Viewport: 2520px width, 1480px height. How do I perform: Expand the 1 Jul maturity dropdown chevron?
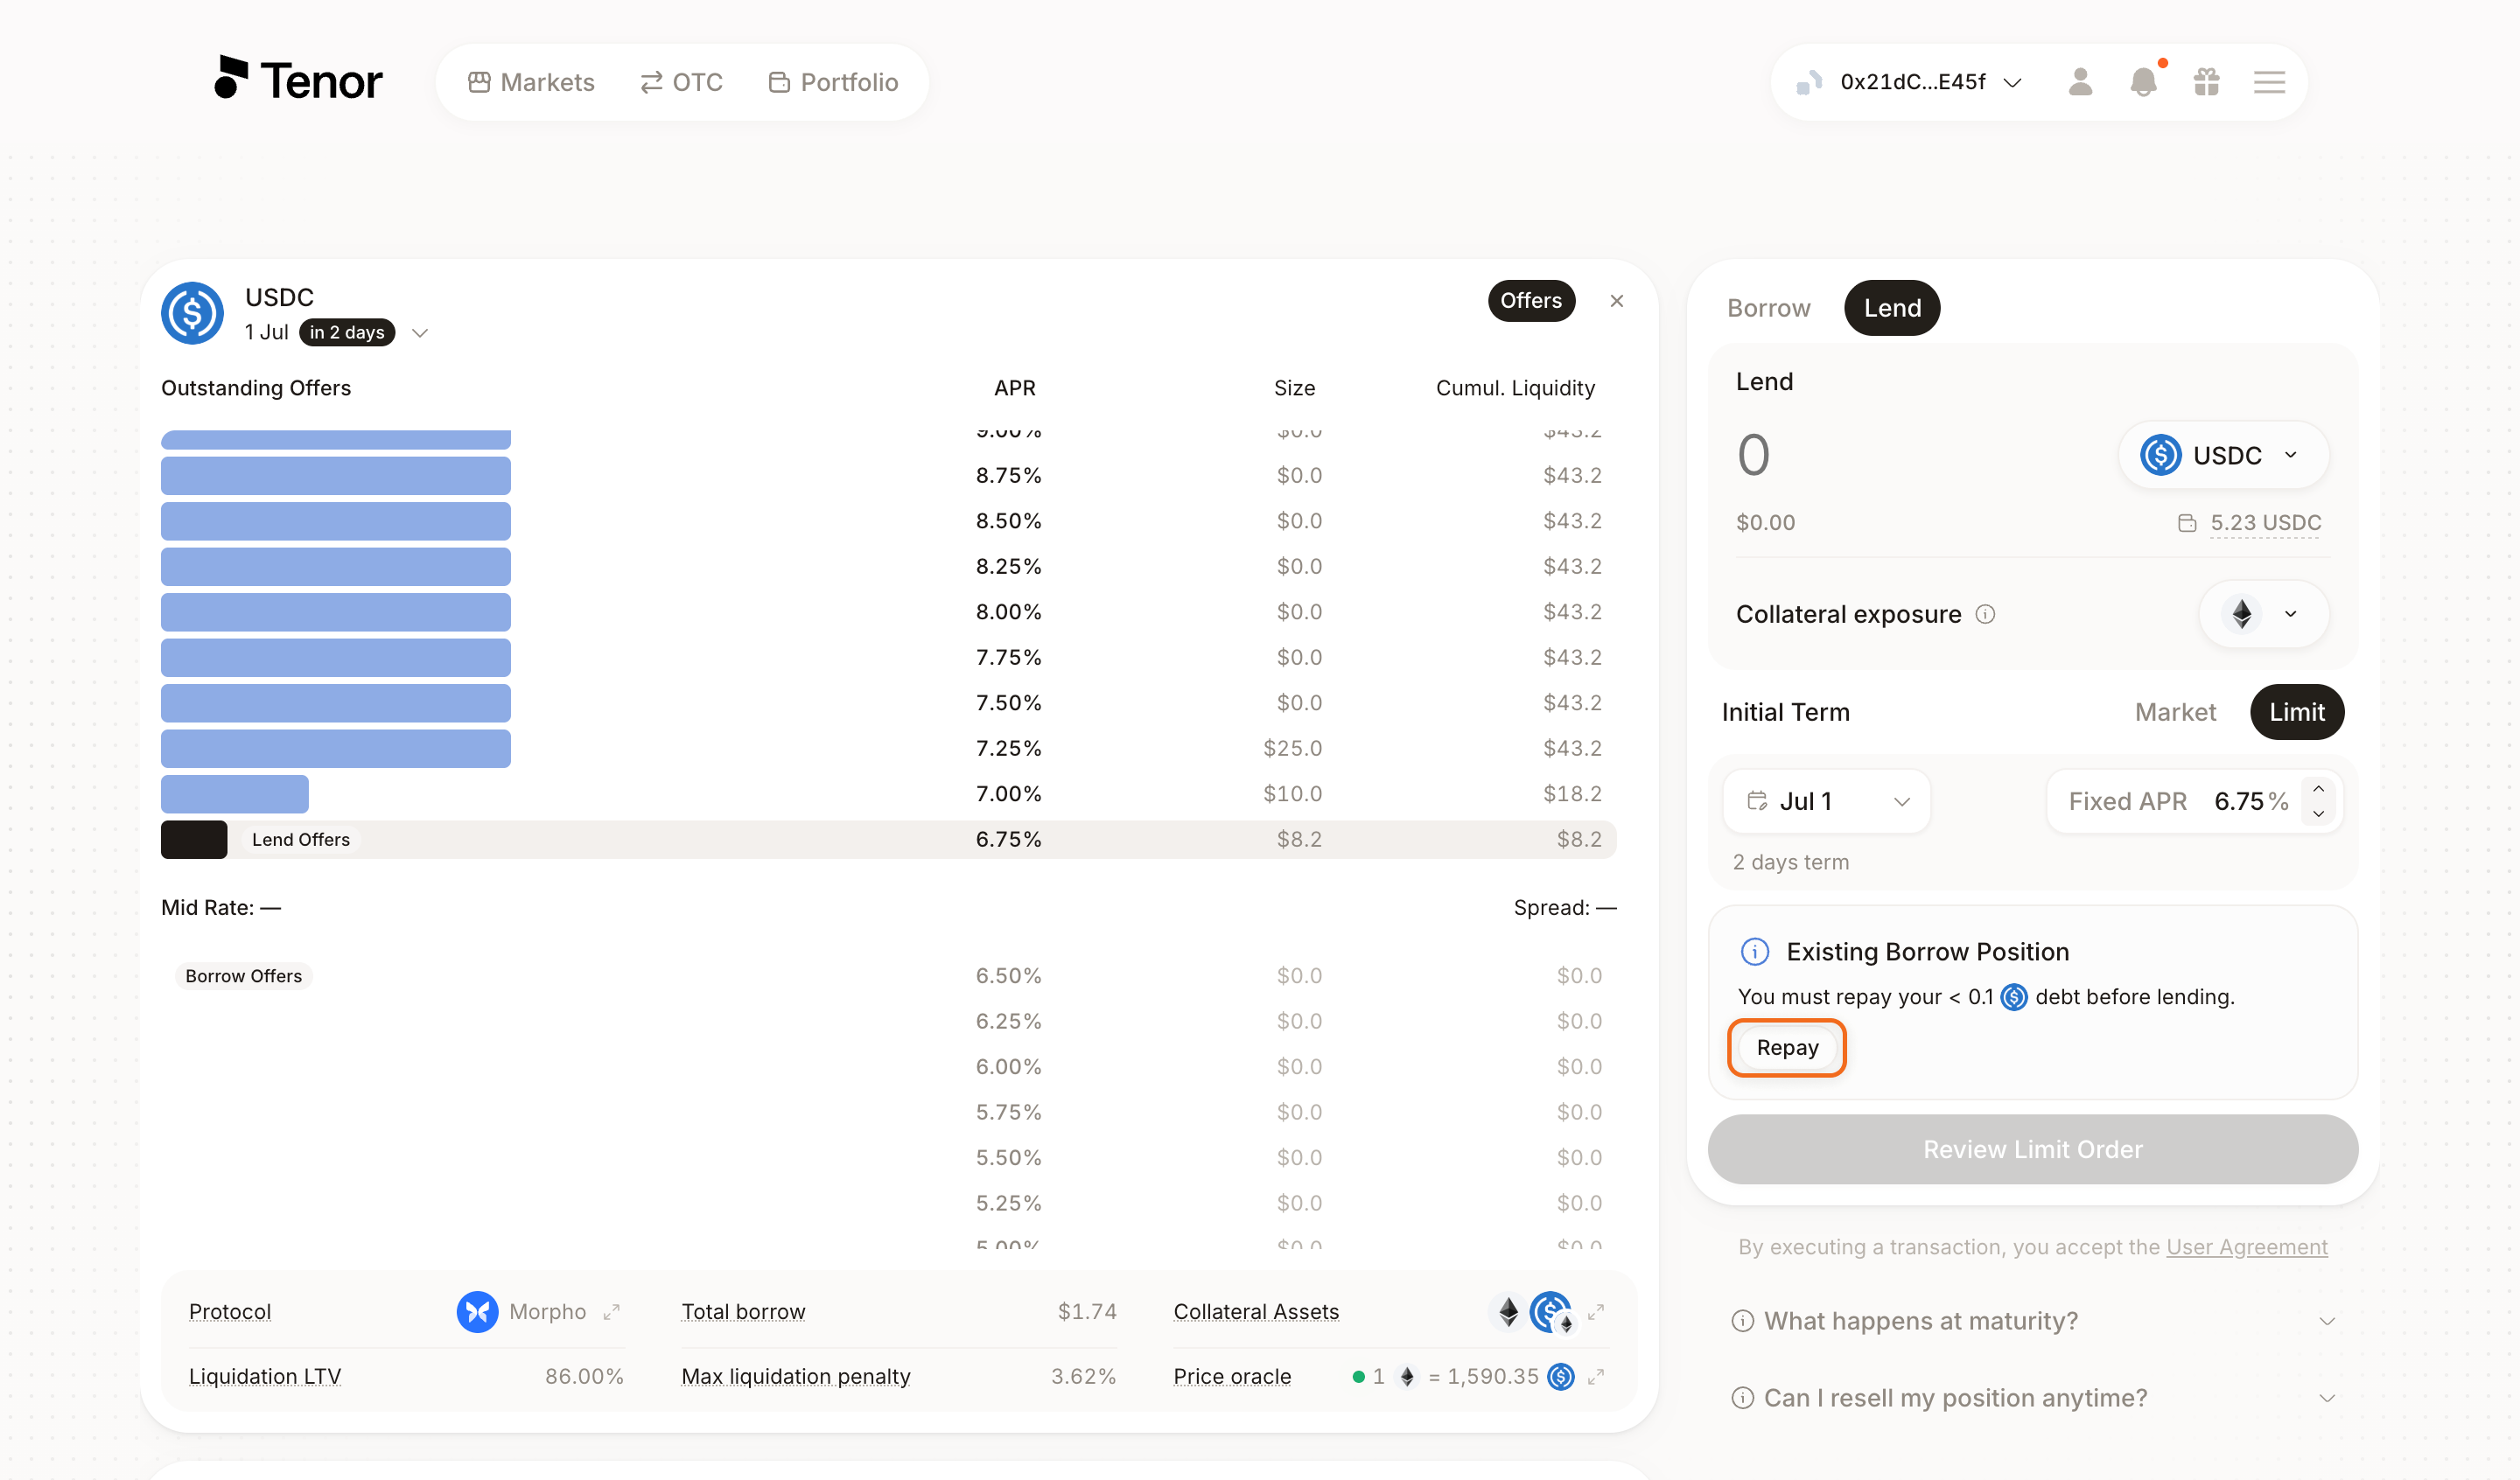420,333
